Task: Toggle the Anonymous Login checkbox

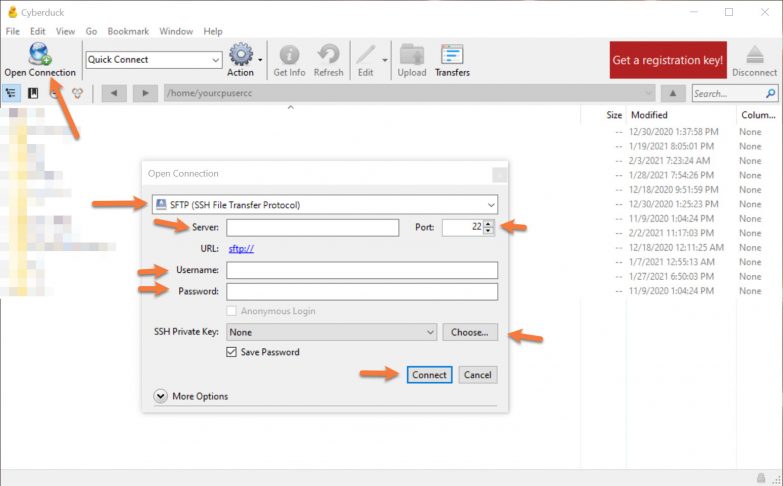Action: [233, 311]
